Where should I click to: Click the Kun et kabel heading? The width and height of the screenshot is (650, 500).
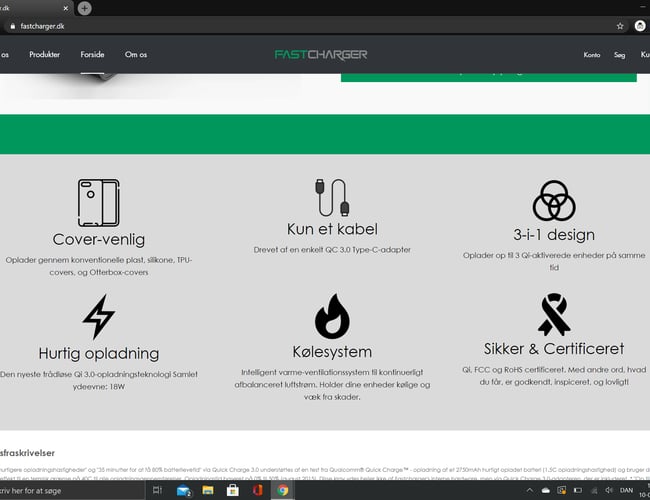click(x=332, y=229)
